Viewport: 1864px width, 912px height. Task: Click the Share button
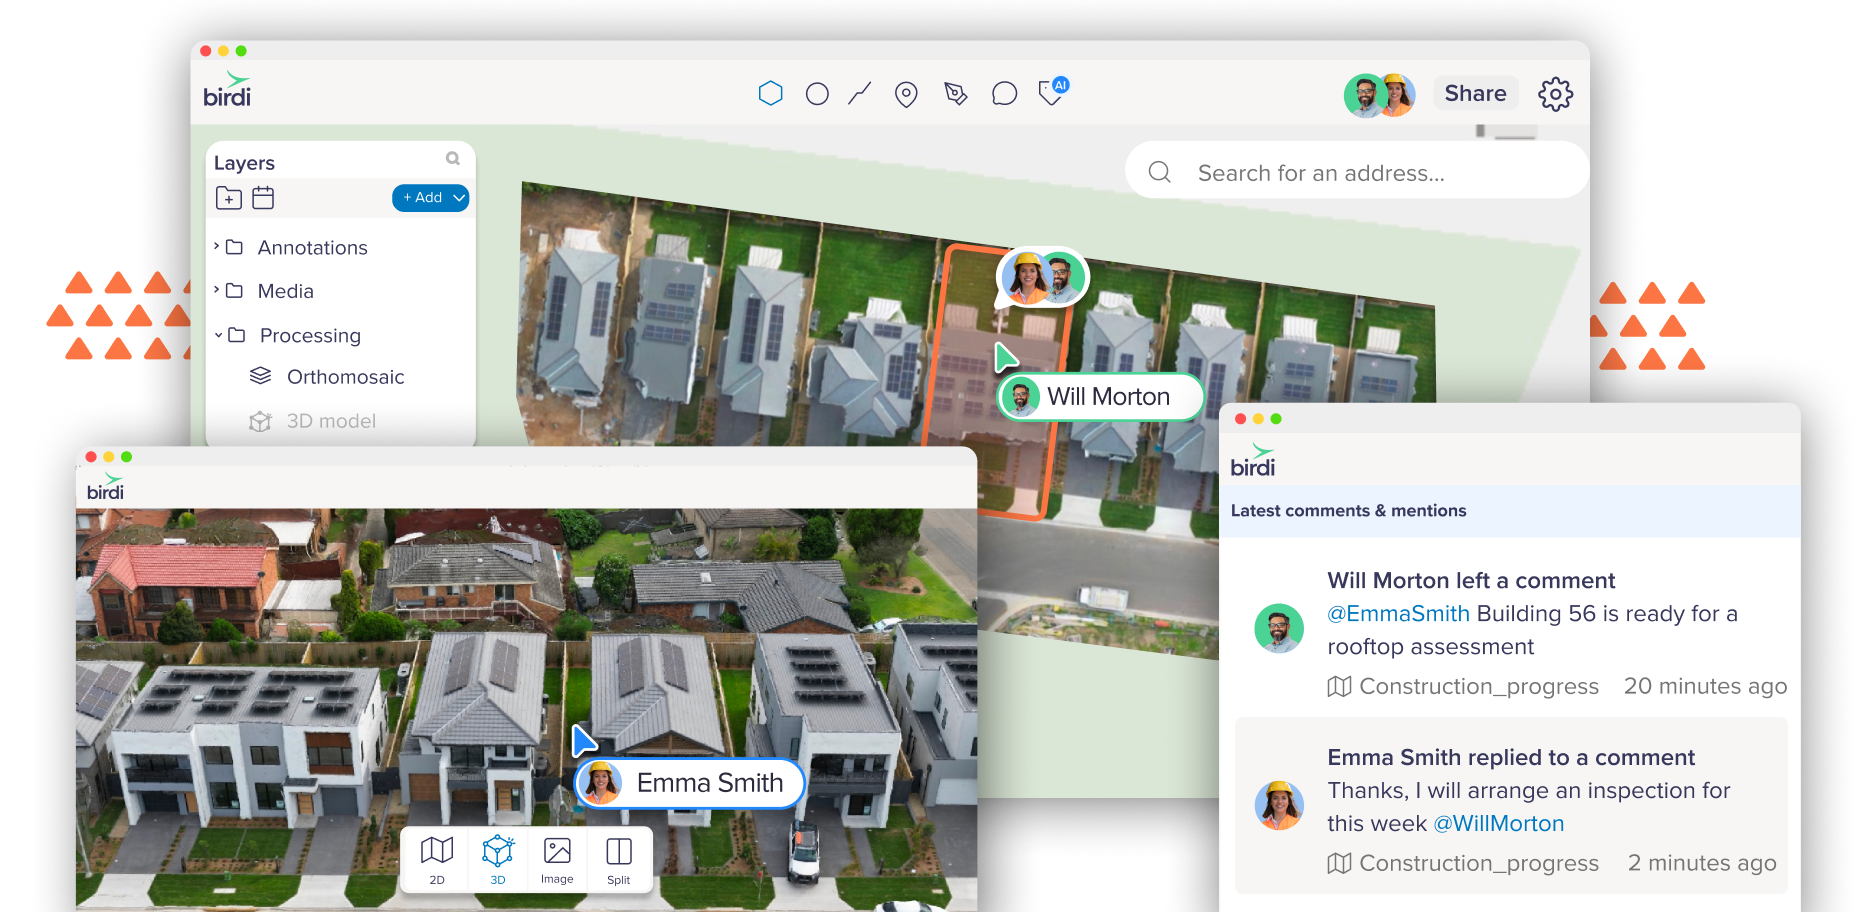(x=1475, y=93)
